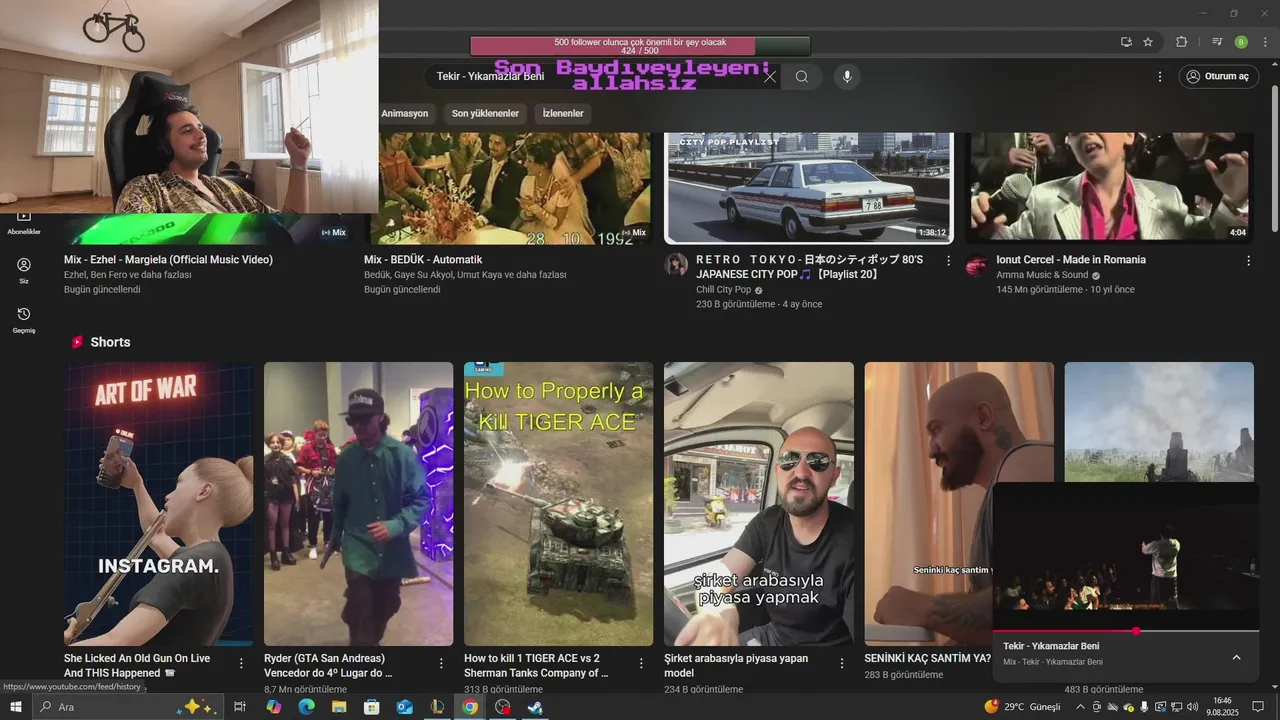The height and width of the screenshot is (720, 1280).
Task: Select the Son yüklenenler filter chip
Action: tap(485, 114)
